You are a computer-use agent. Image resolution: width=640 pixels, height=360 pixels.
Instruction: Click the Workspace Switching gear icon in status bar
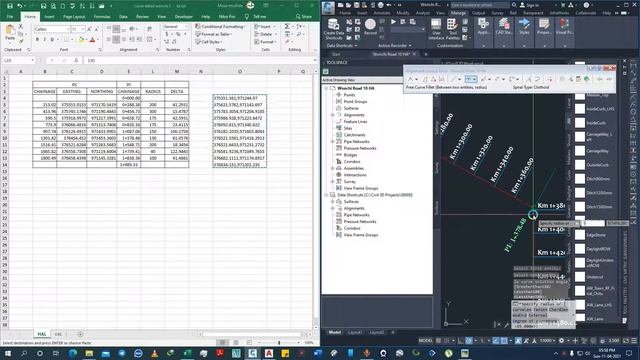pos(561,340)
